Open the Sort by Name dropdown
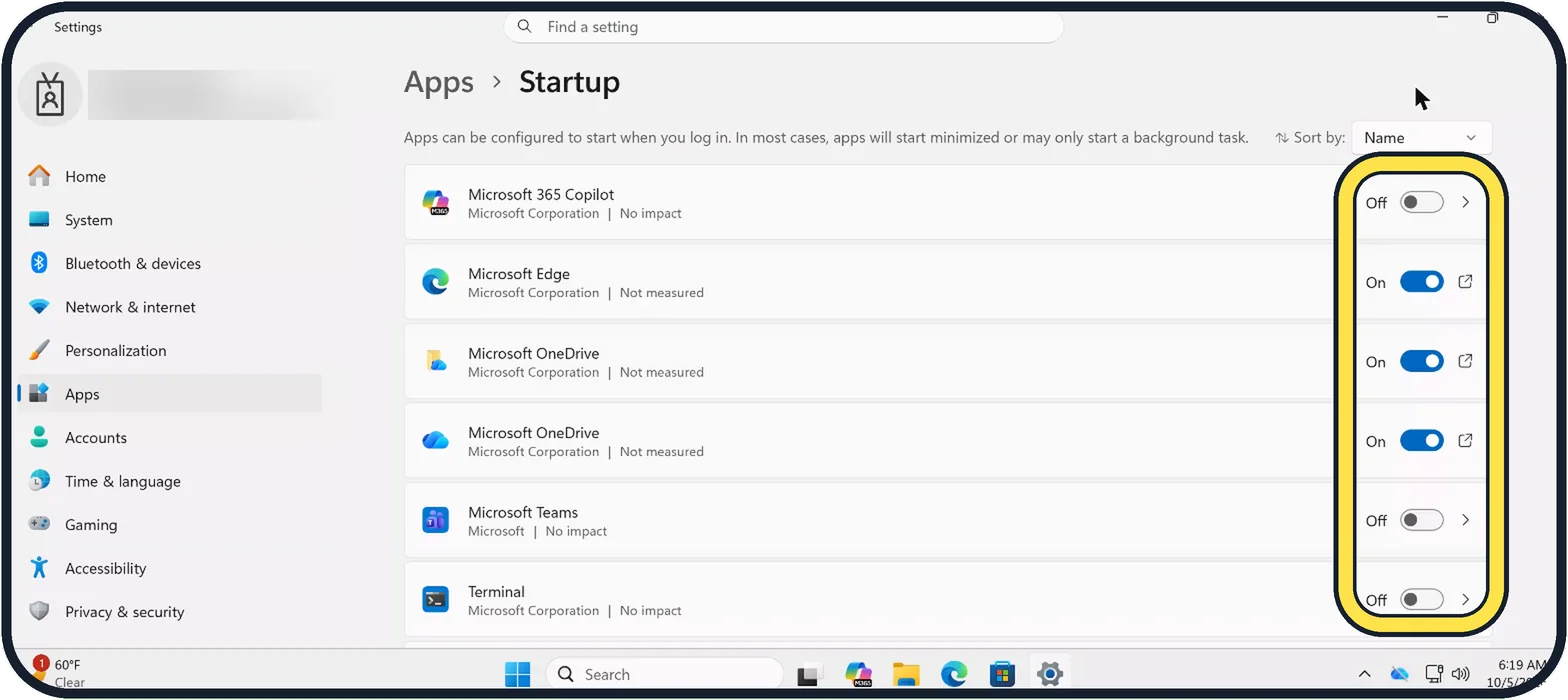1568x700 pixels. point(1421,138)
